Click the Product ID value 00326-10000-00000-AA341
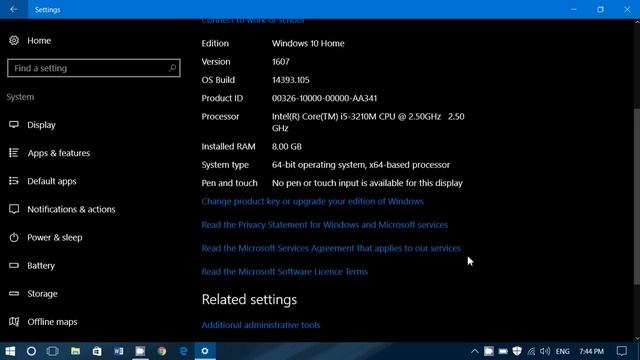640x360 pixels. (x=324, y=98)
